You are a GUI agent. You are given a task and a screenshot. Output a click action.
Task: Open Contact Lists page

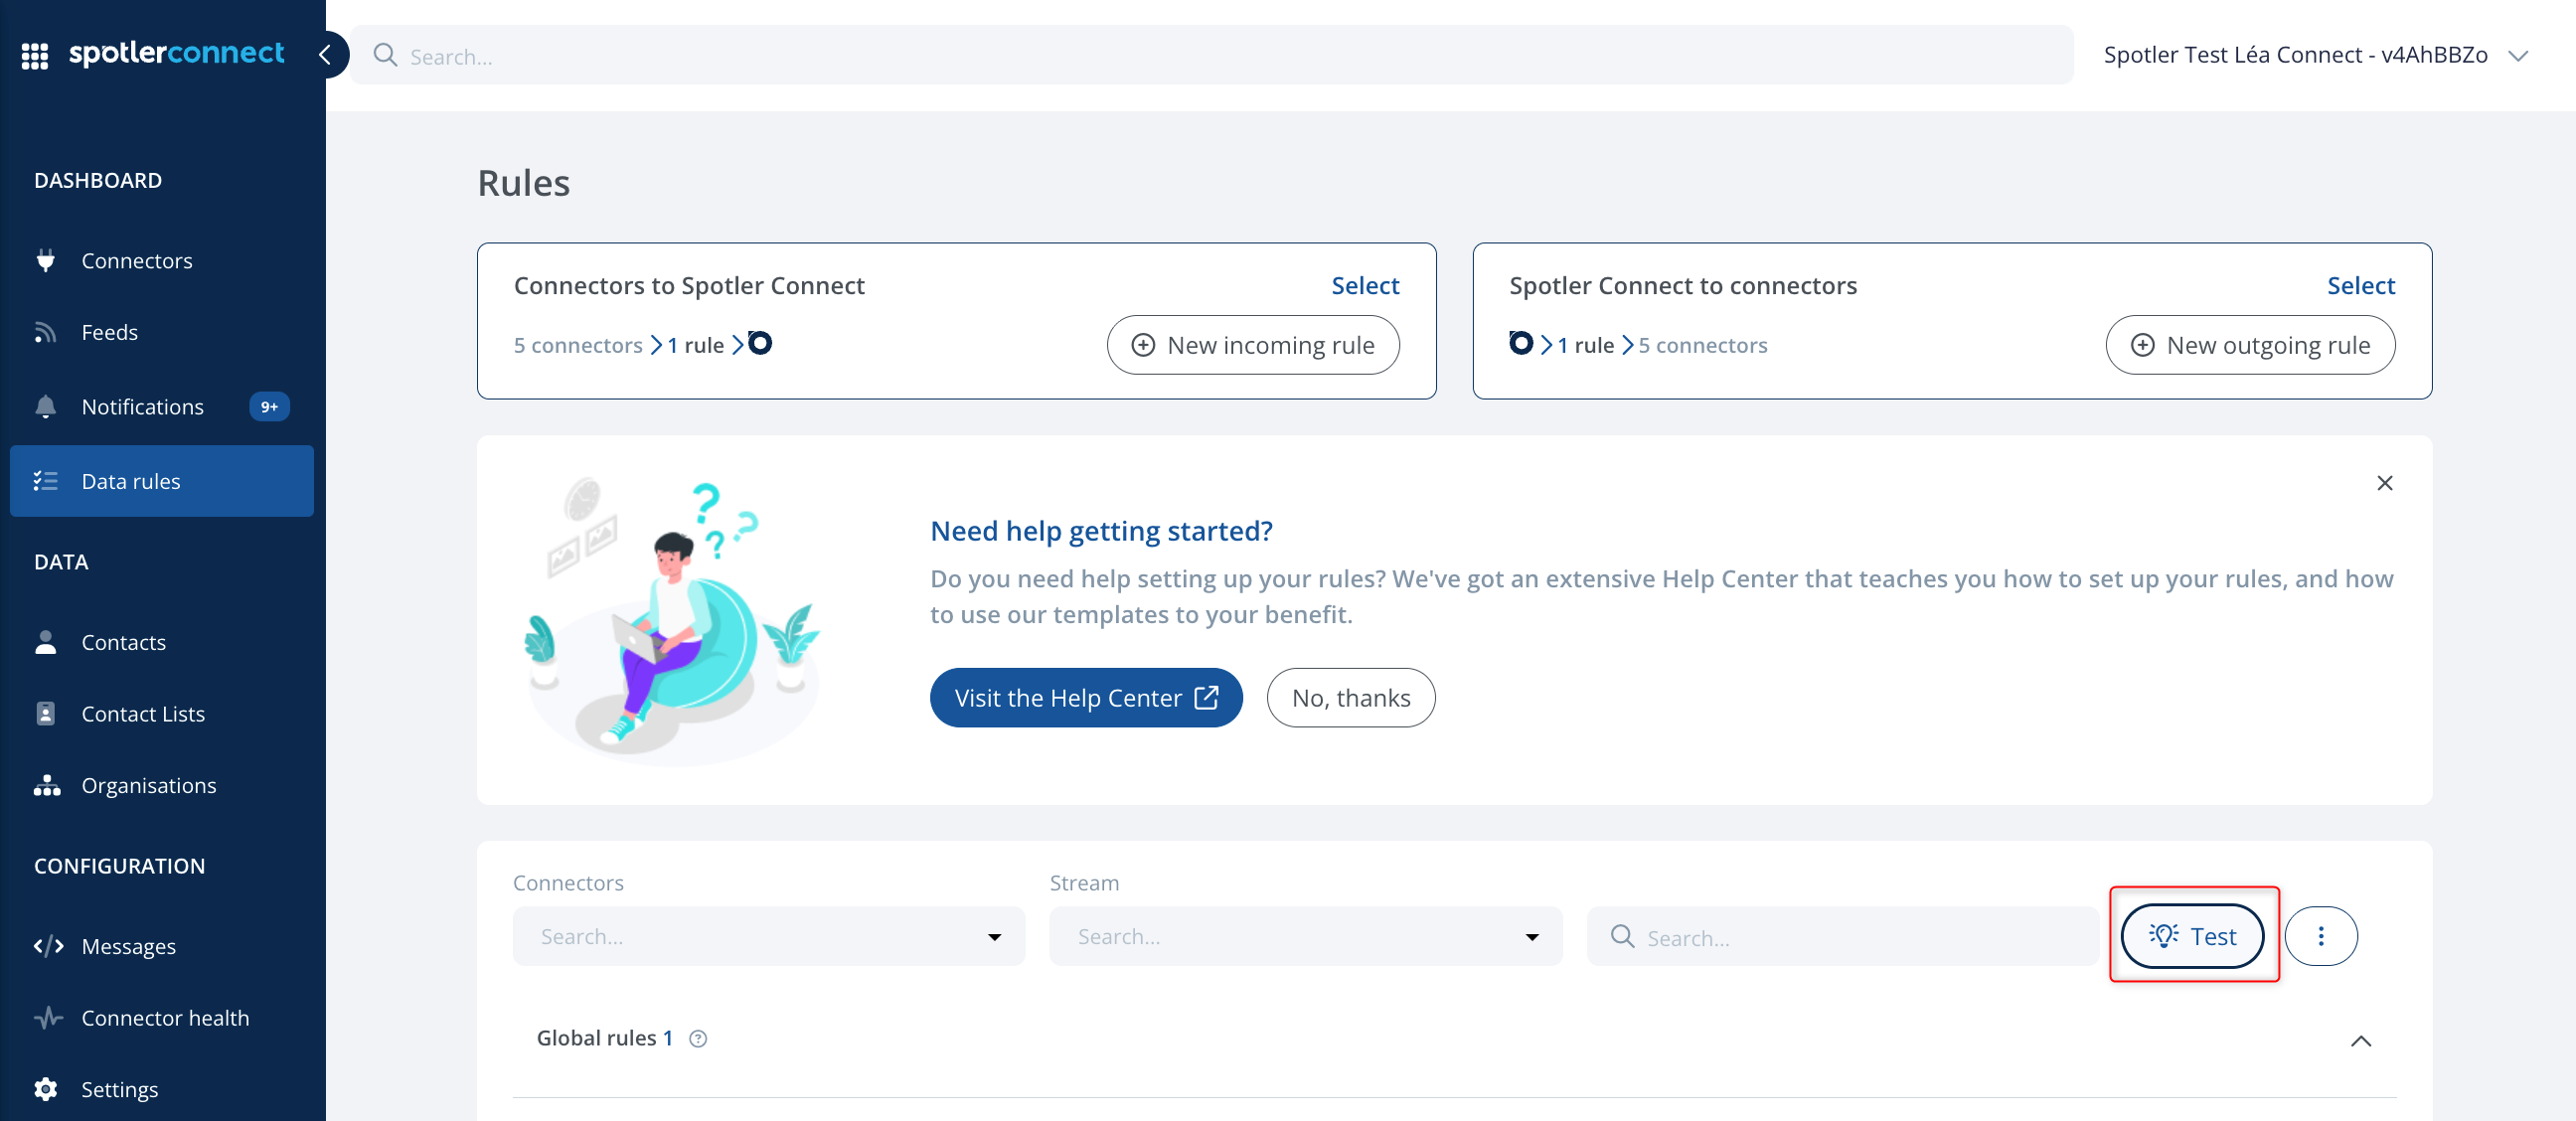tap(162, 713)
